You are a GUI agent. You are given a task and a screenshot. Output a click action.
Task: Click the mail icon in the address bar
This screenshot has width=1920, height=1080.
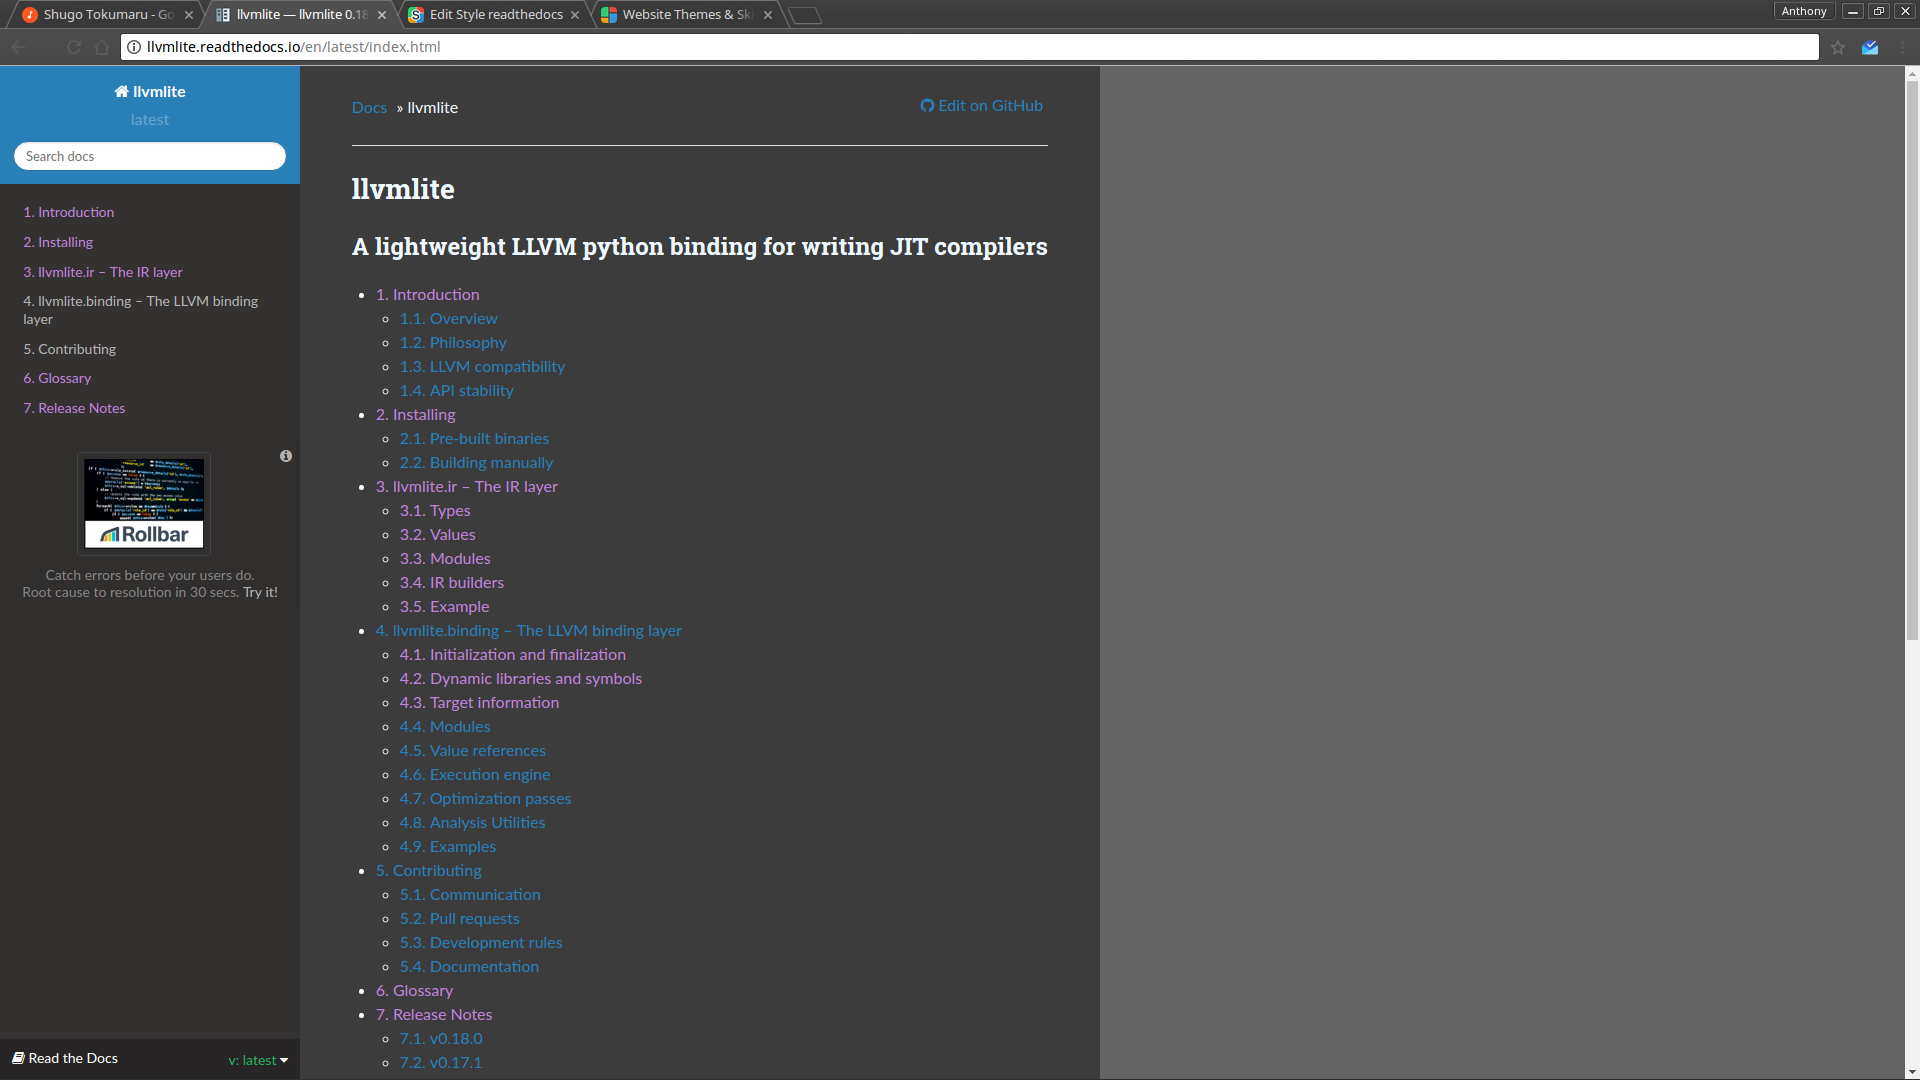1870,46
